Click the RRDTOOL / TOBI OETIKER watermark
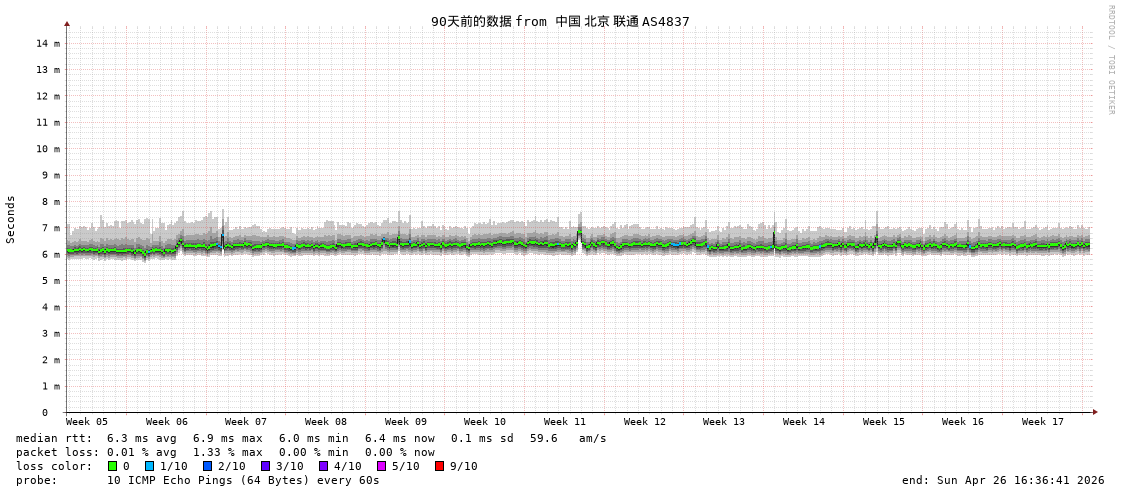Viewport: 1121px width, 494px height. click(x=1110, y=60)
